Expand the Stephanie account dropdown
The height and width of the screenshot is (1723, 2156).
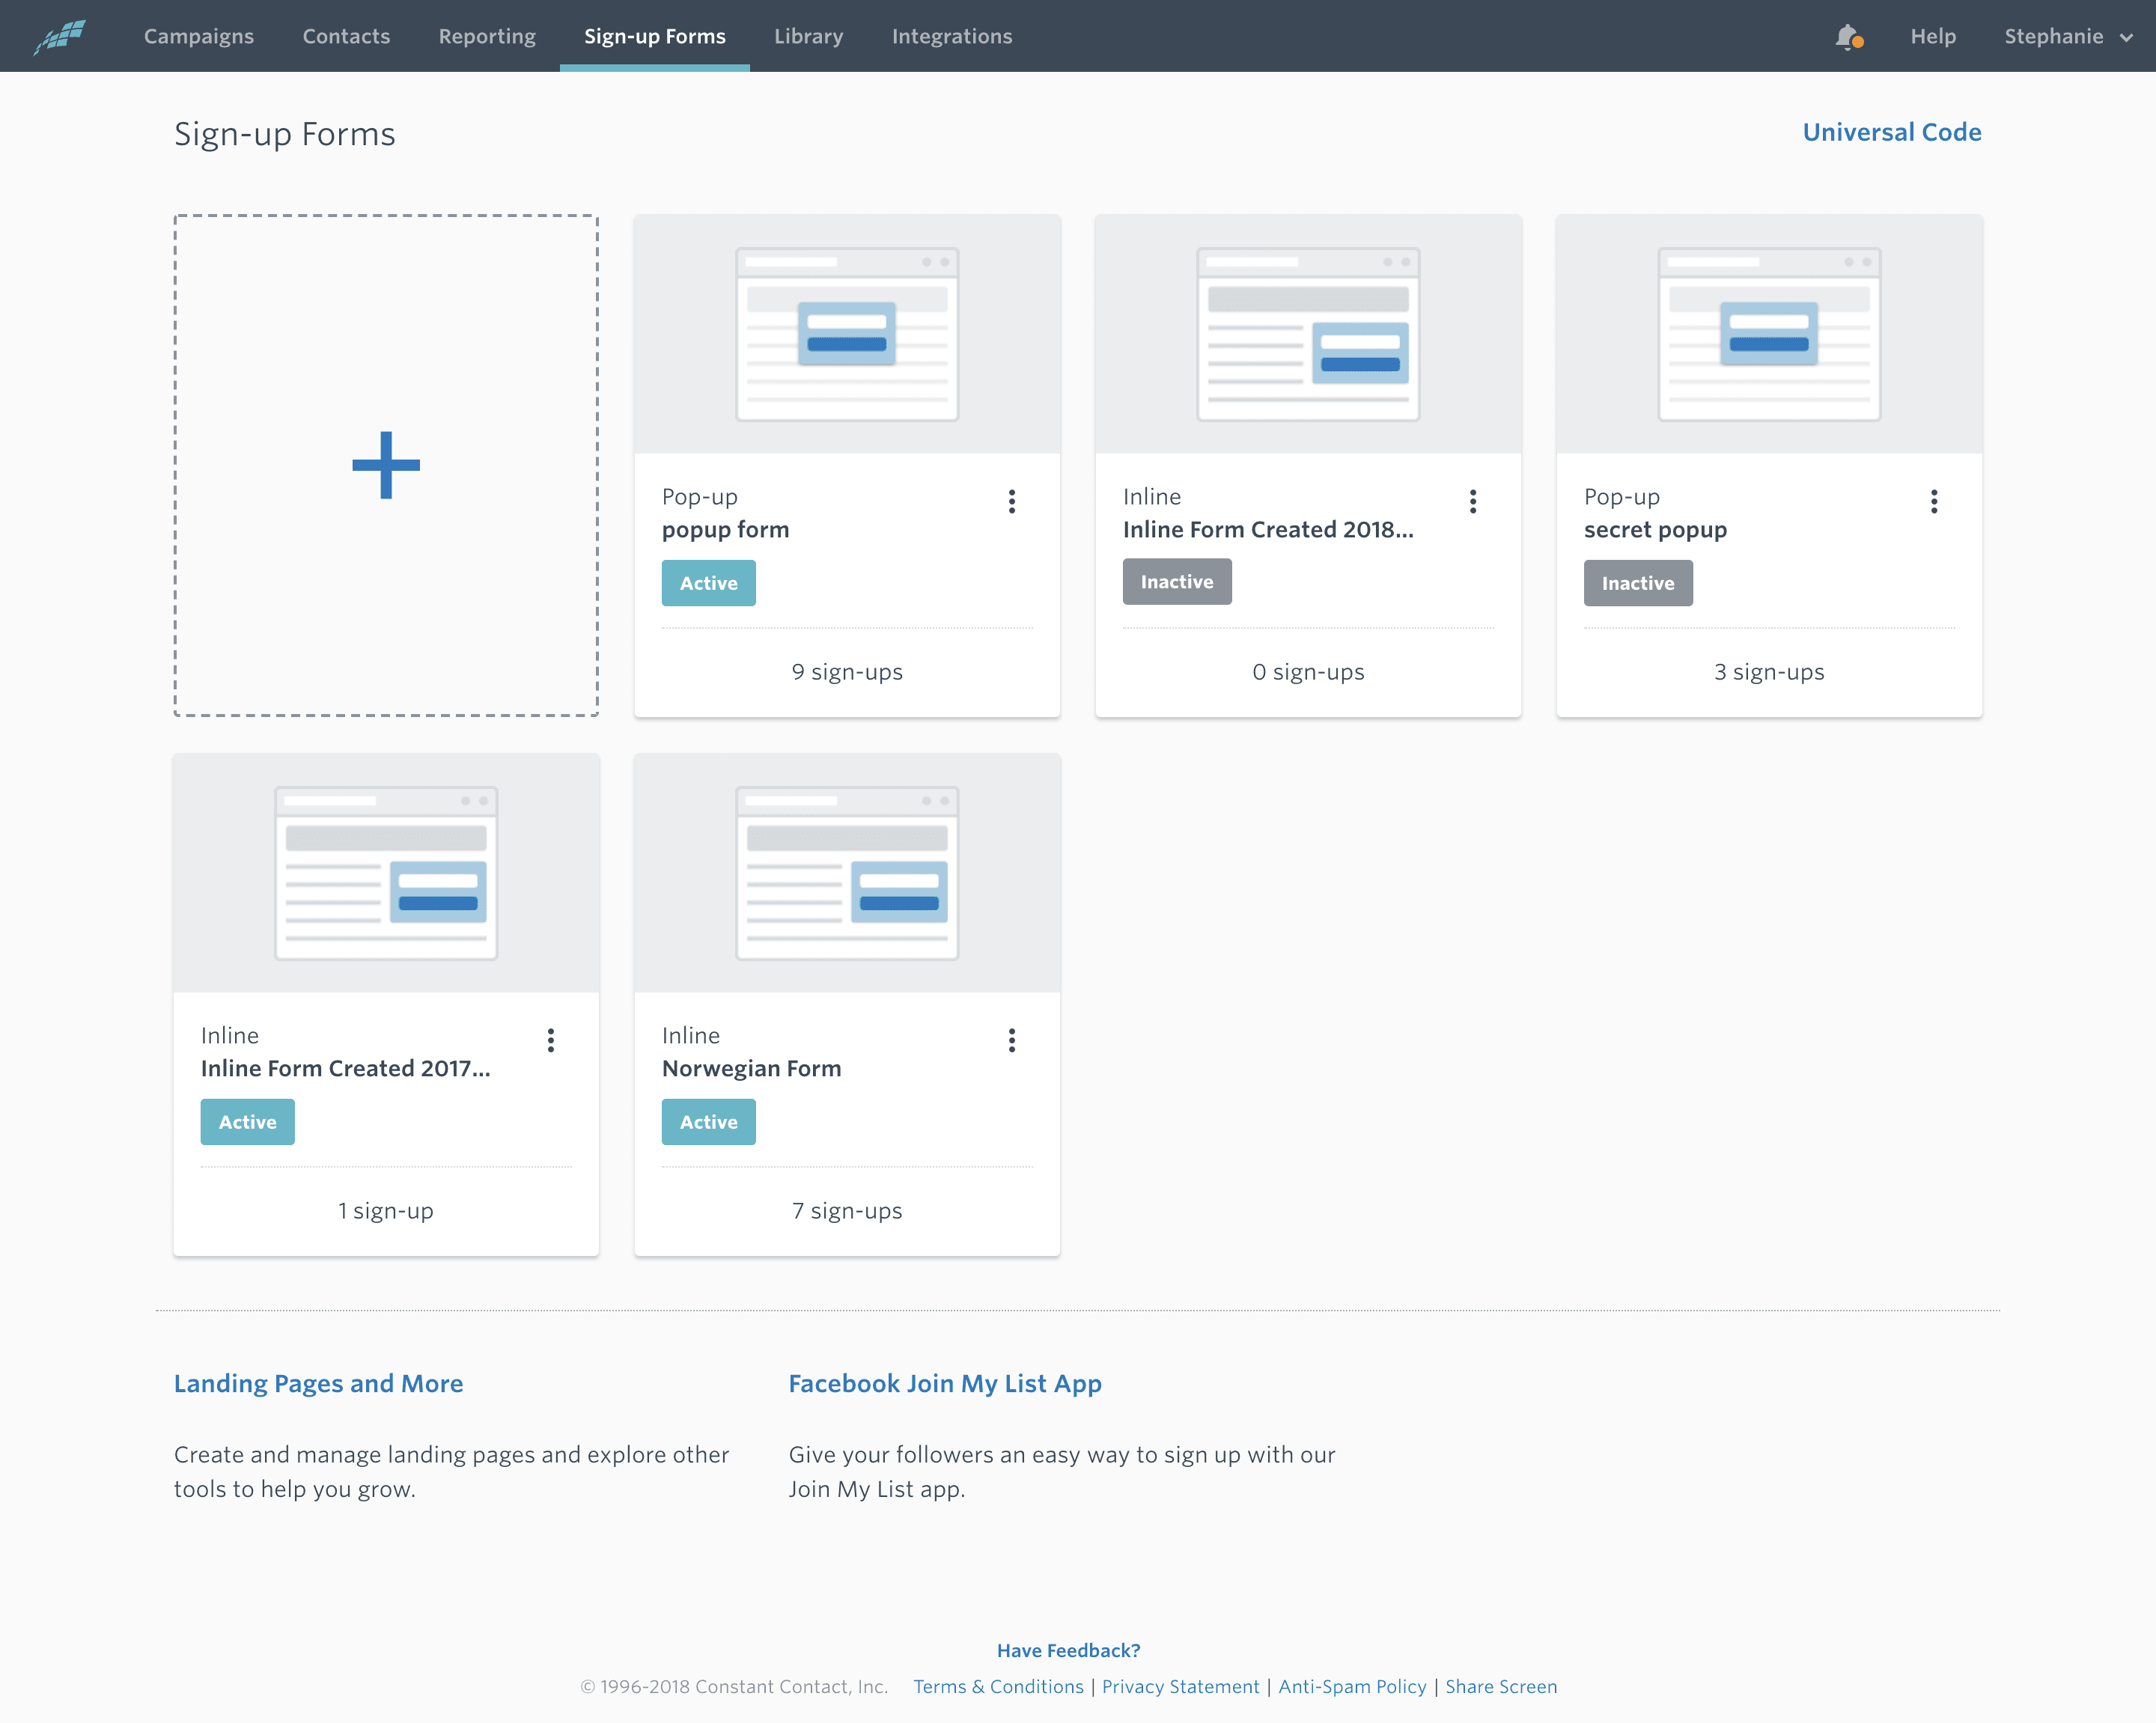[2064, 35]
